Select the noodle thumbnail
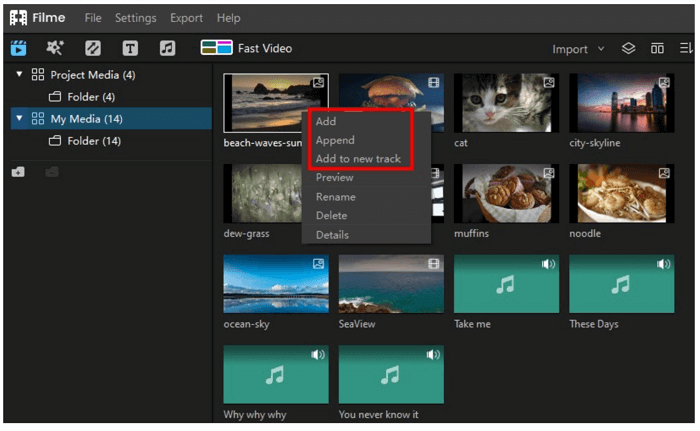700x431 pixels. pyautogui.click(x=621, y=193)
